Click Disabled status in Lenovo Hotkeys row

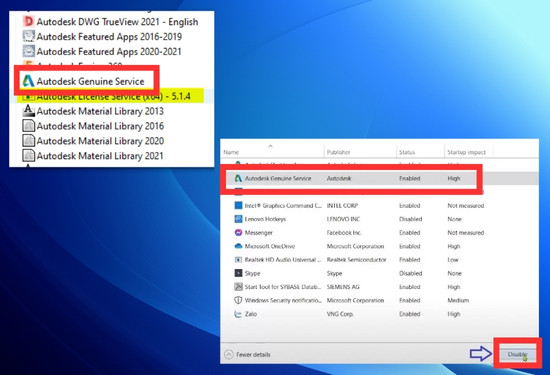(x=410, y=219)
